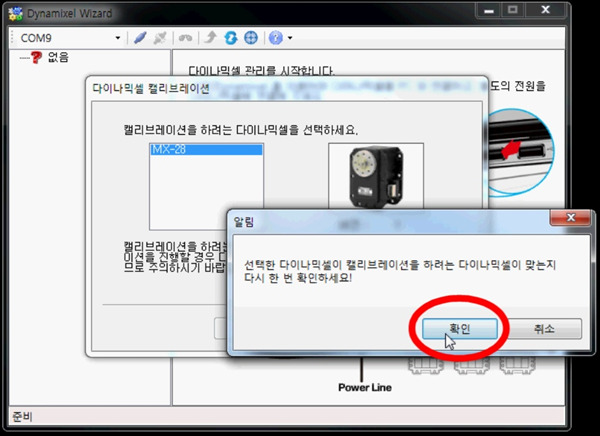Open the COM9 port dropdown
The image size is (600, 436).
(118, 38)
